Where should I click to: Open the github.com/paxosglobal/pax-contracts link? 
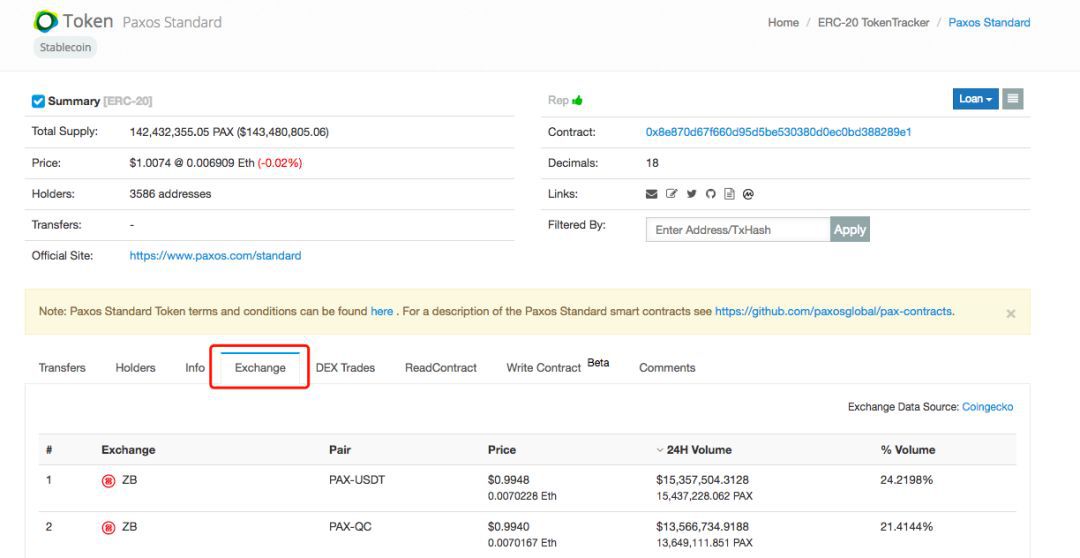(834, 311)
